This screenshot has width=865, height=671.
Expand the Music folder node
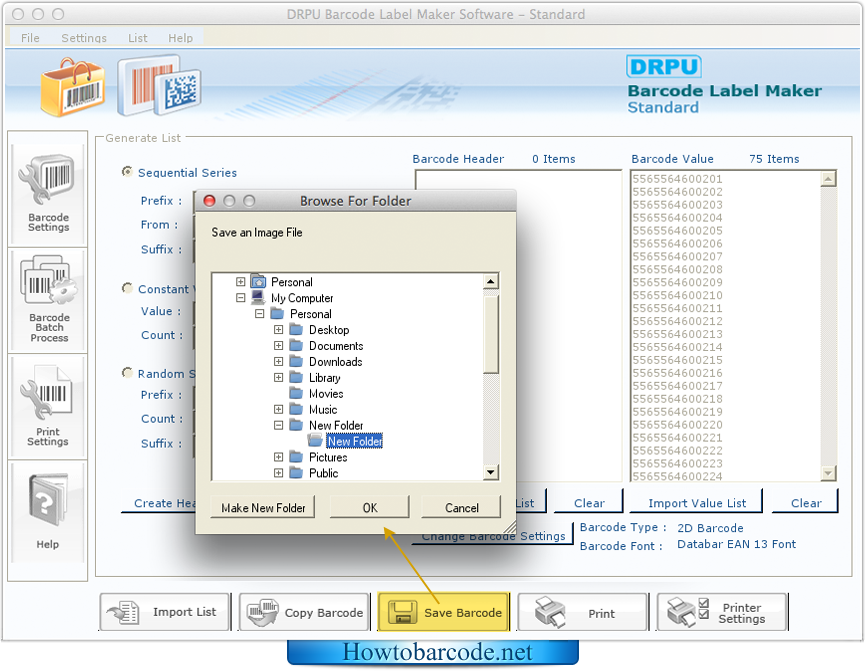[279, 409]
